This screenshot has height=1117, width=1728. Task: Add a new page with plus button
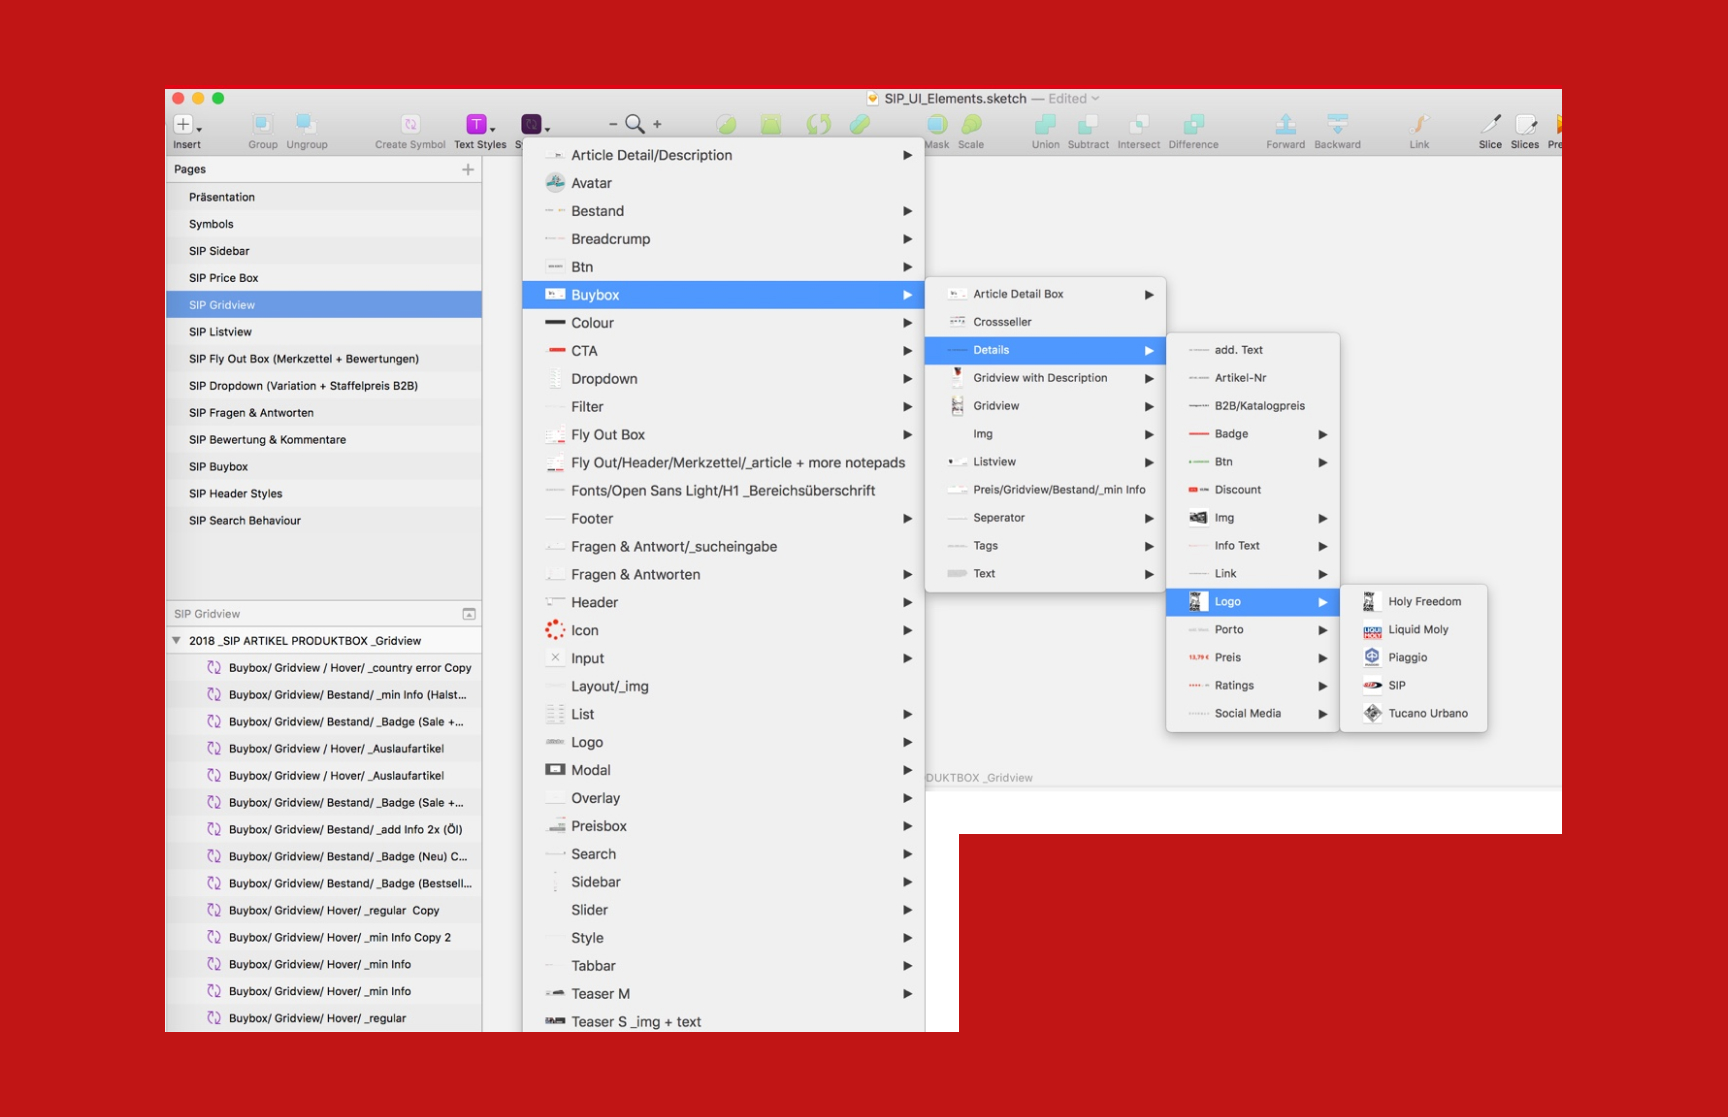(468, 170)
